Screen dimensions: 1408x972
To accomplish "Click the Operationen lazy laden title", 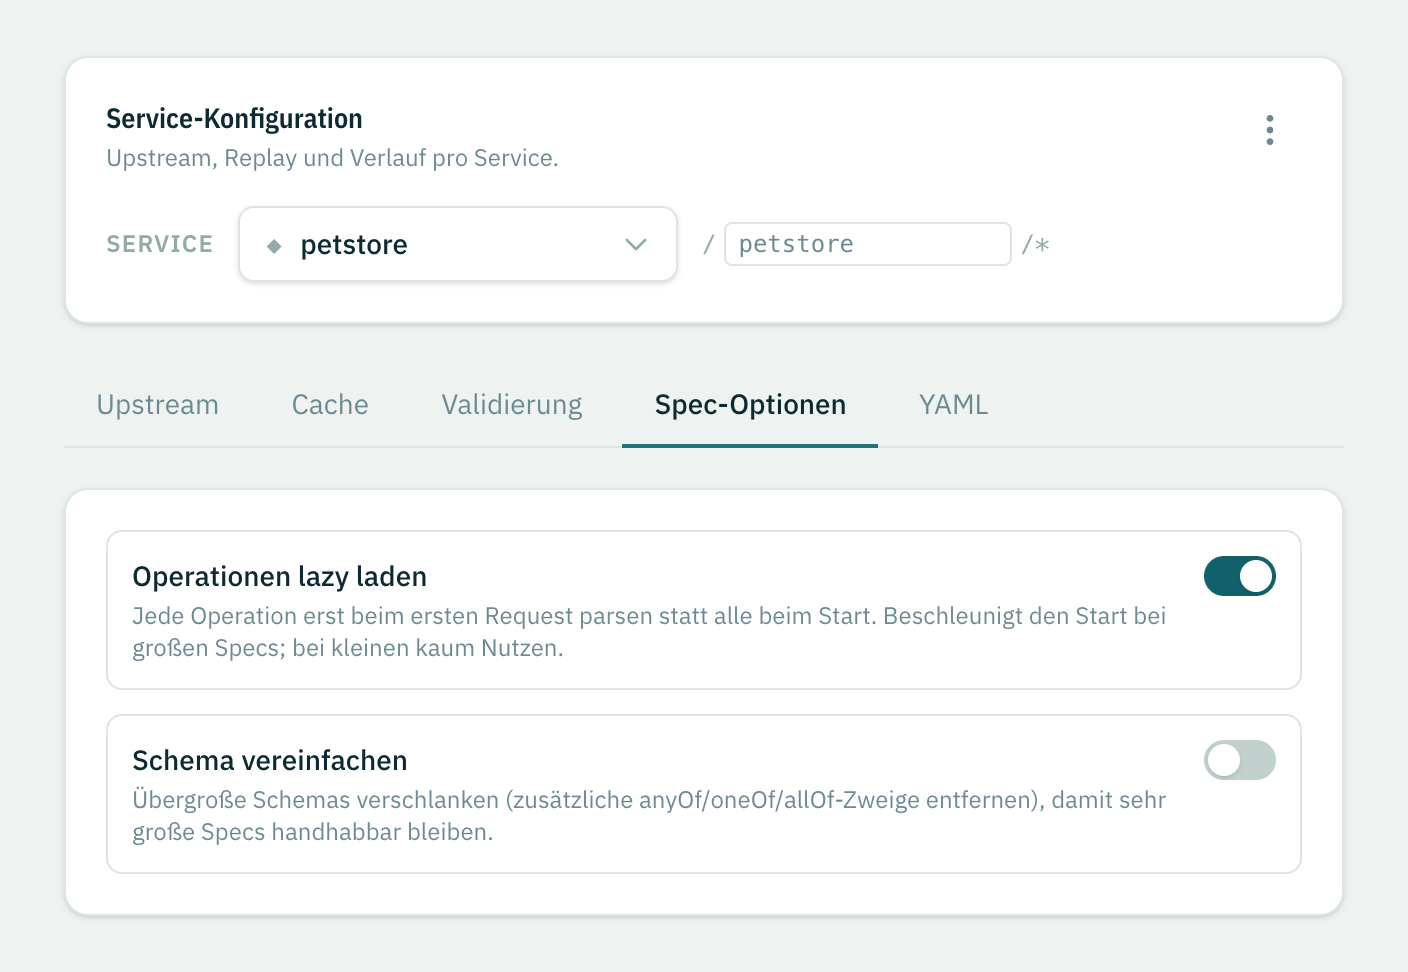I will click(x=279, y=577).
